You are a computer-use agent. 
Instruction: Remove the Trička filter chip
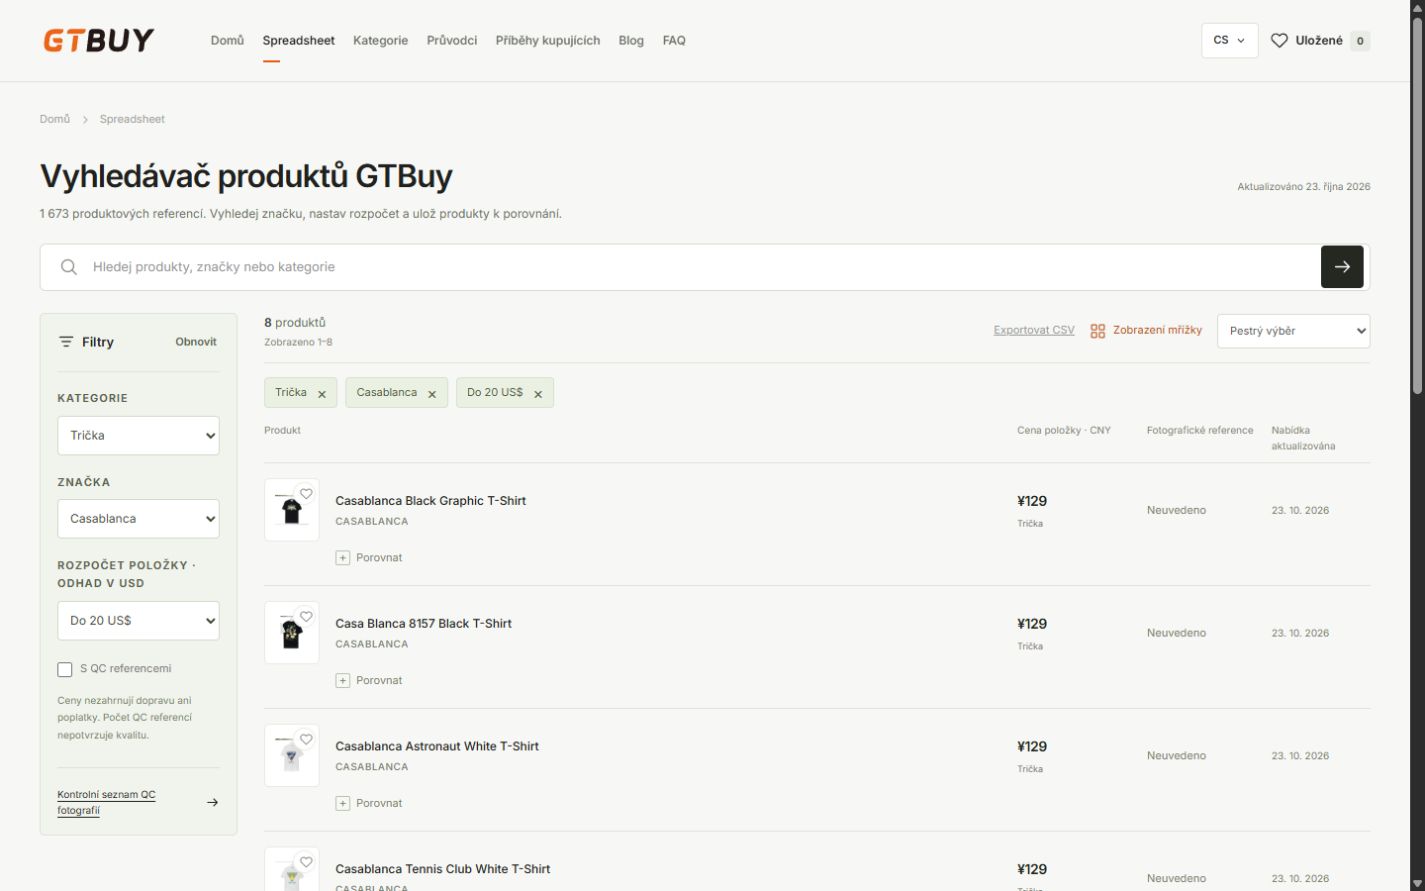(x=322, y=394)
